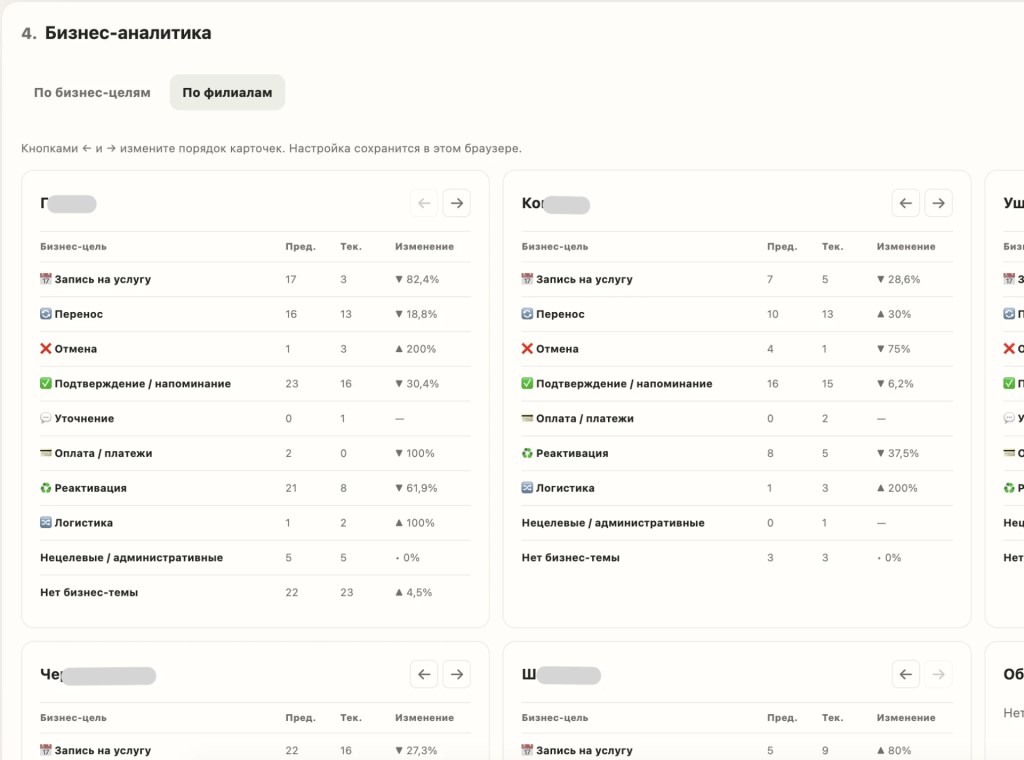Image resolution: width=1024 pixels, height=760 pixels.
Task: Click the right arrow on the «Ш» card
Action: click(x=938, y=674)
